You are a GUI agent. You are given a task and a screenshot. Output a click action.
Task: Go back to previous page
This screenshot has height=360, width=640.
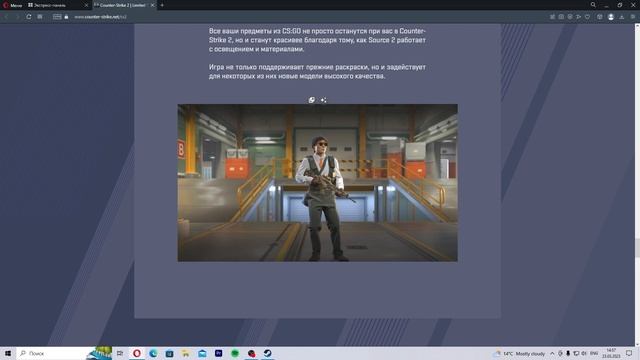pos(7,17)
